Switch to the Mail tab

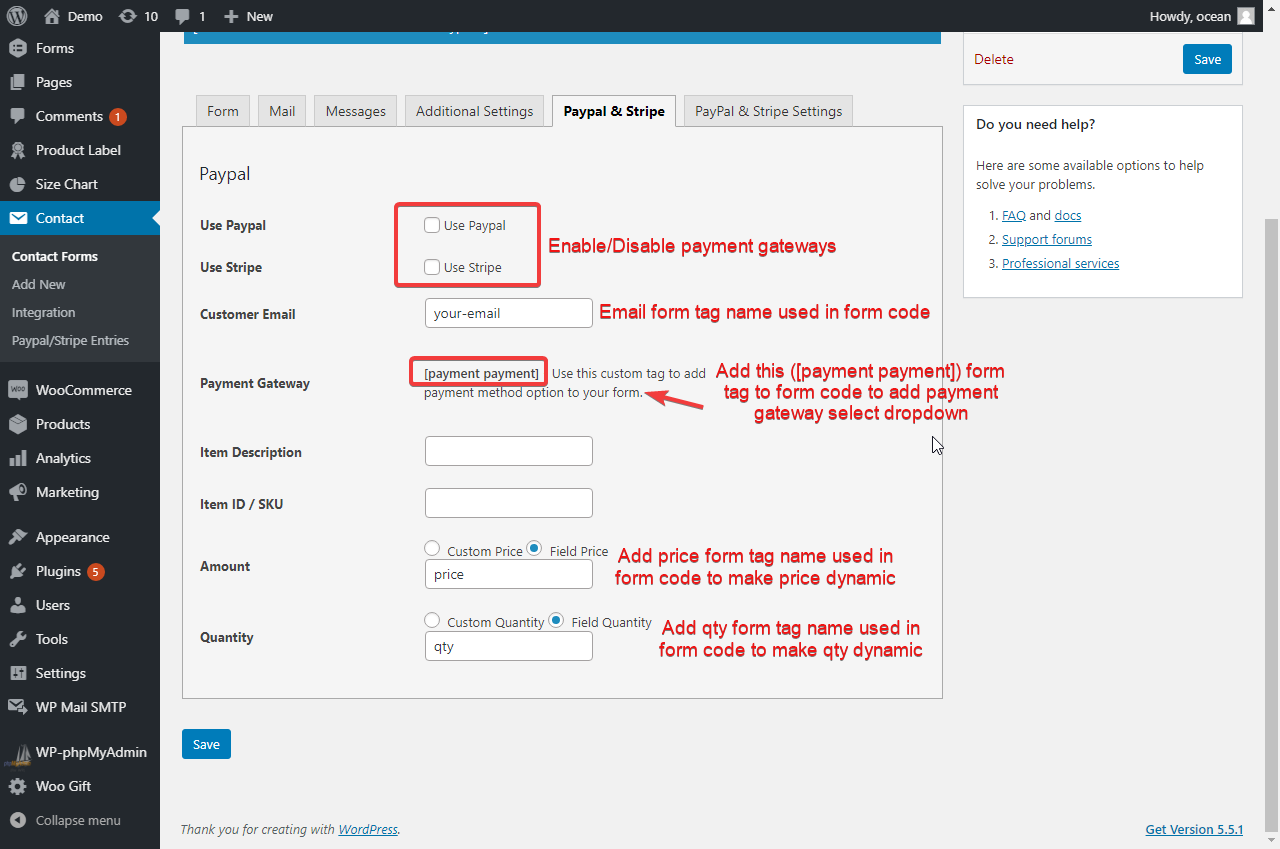[282, 111]
